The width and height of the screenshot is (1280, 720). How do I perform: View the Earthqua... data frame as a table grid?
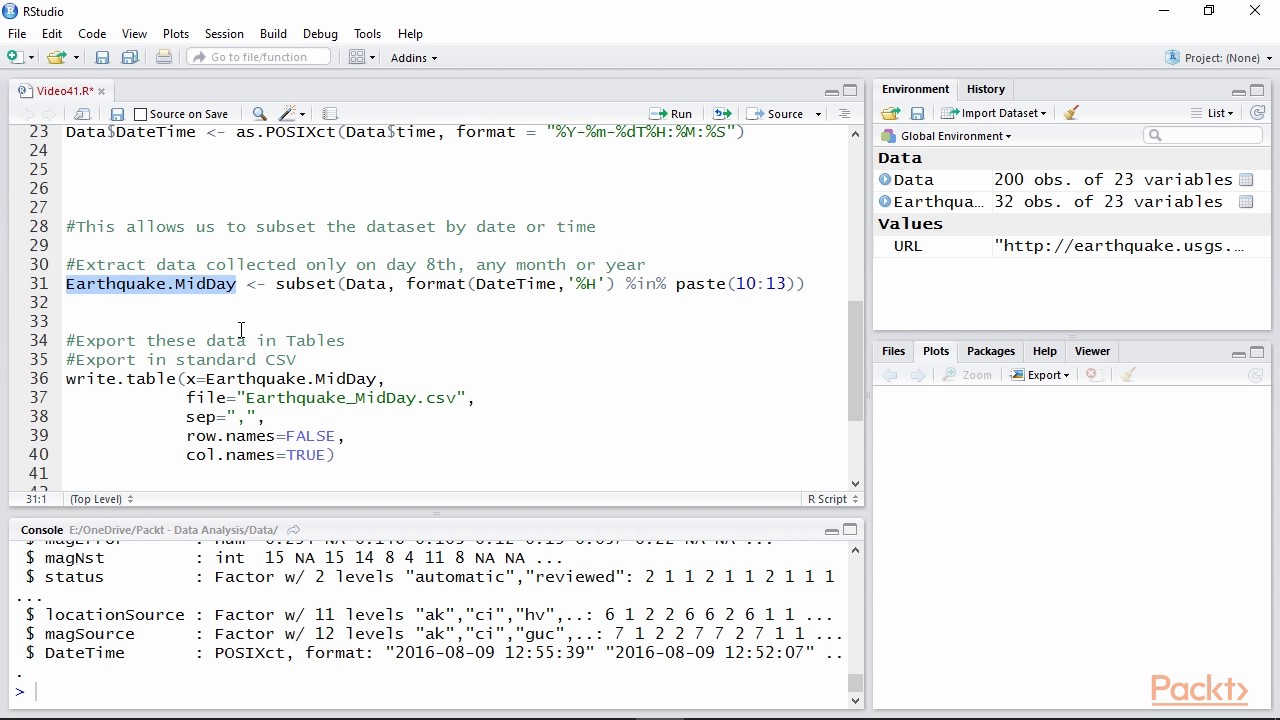coord(1246,202)
